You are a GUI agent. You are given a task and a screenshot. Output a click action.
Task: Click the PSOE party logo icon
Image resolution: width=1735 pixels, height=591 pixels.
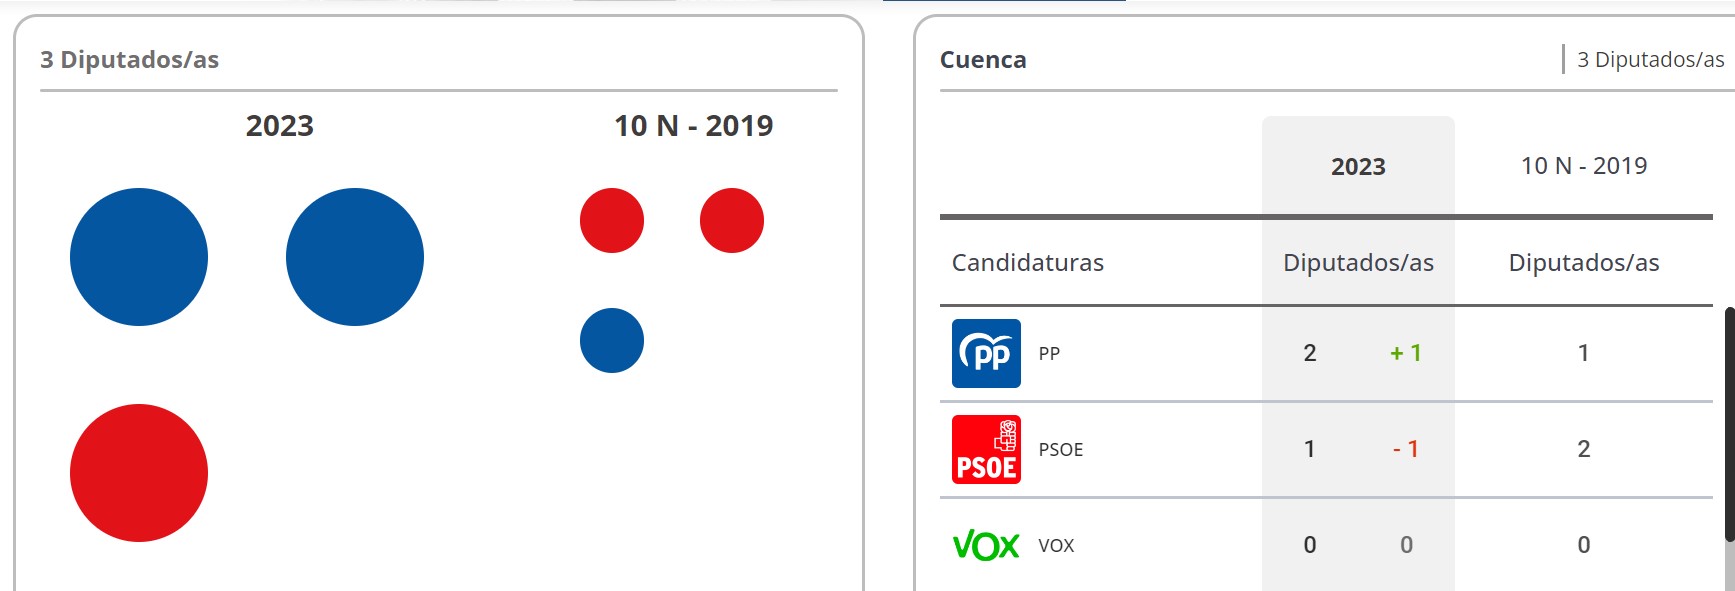pos(986,449)
